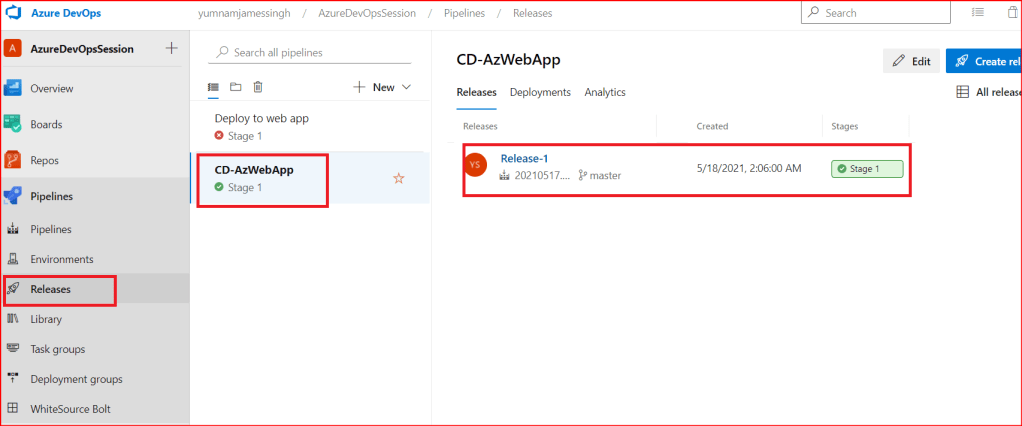Switch to list view of pipelines
1022x426 pixels.
coord(213,87)
